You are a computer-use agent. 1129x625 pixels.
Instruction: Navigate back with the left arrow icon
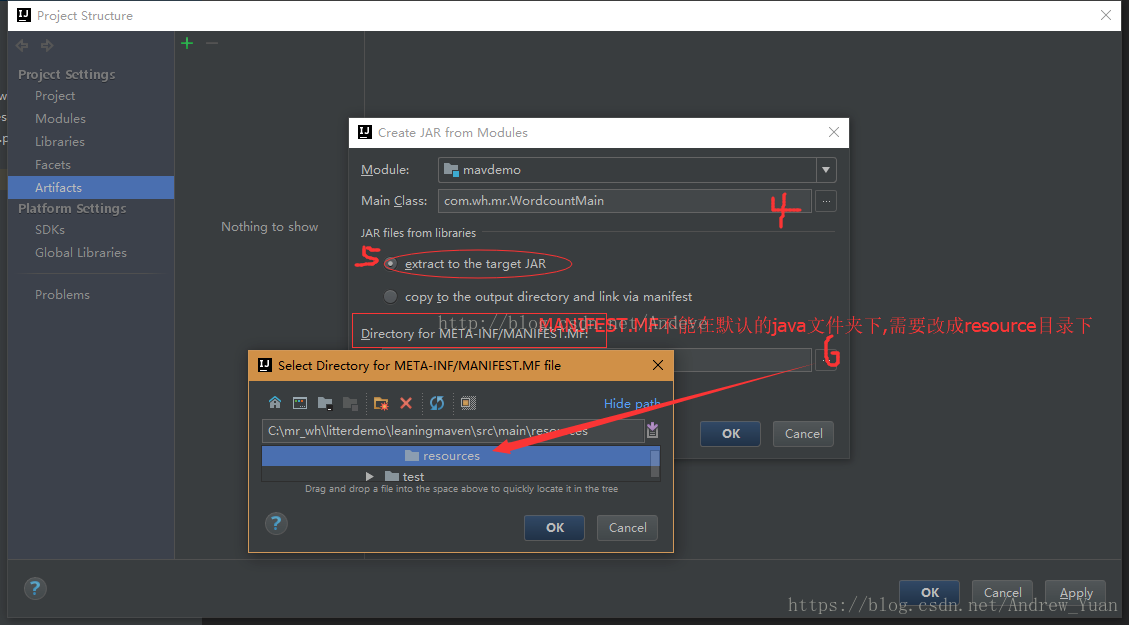(22, 46)
